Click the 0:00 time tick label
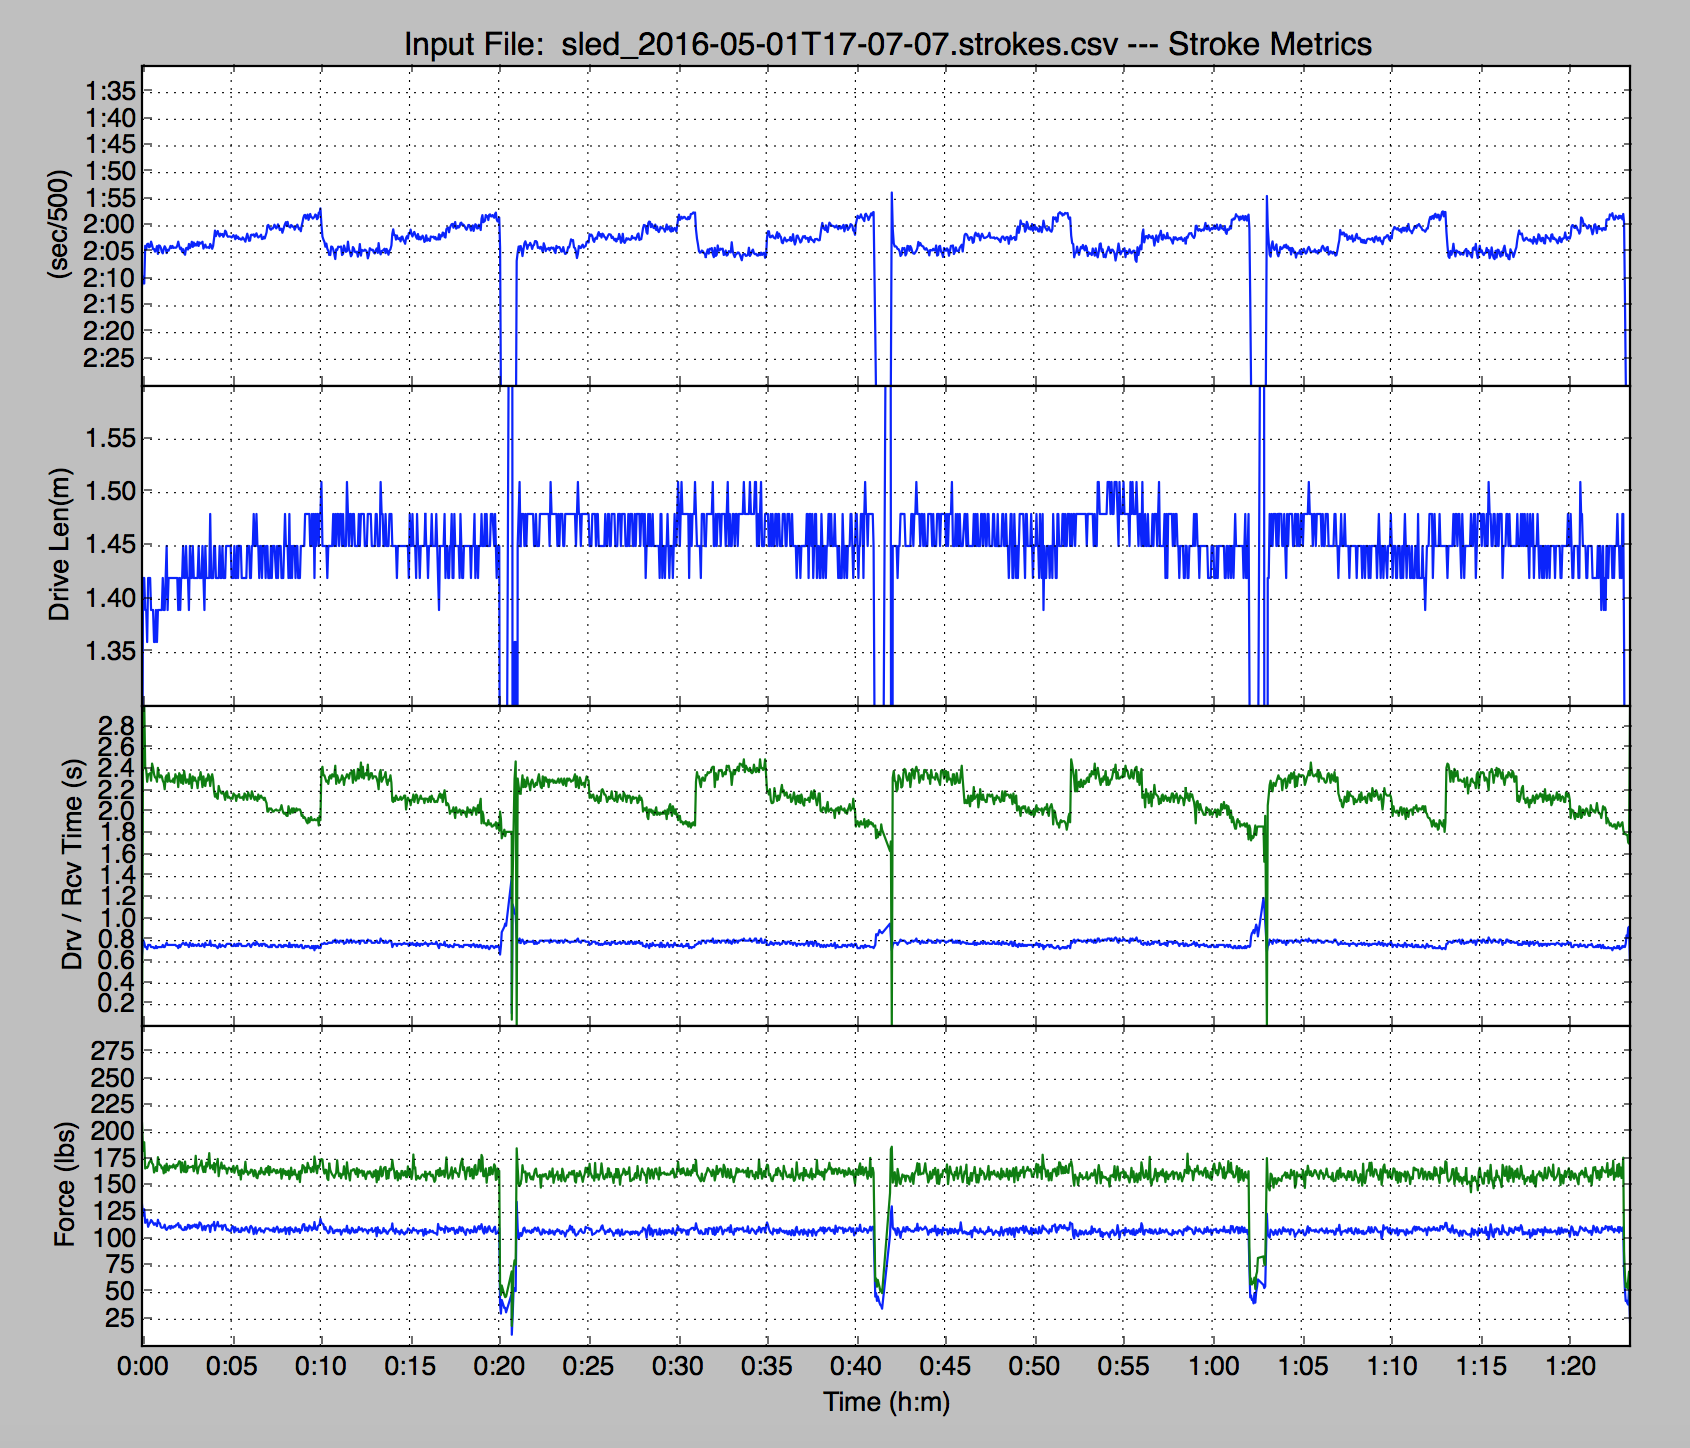The width and height of the screenshot is (1690, 1448). (143, 1366)
